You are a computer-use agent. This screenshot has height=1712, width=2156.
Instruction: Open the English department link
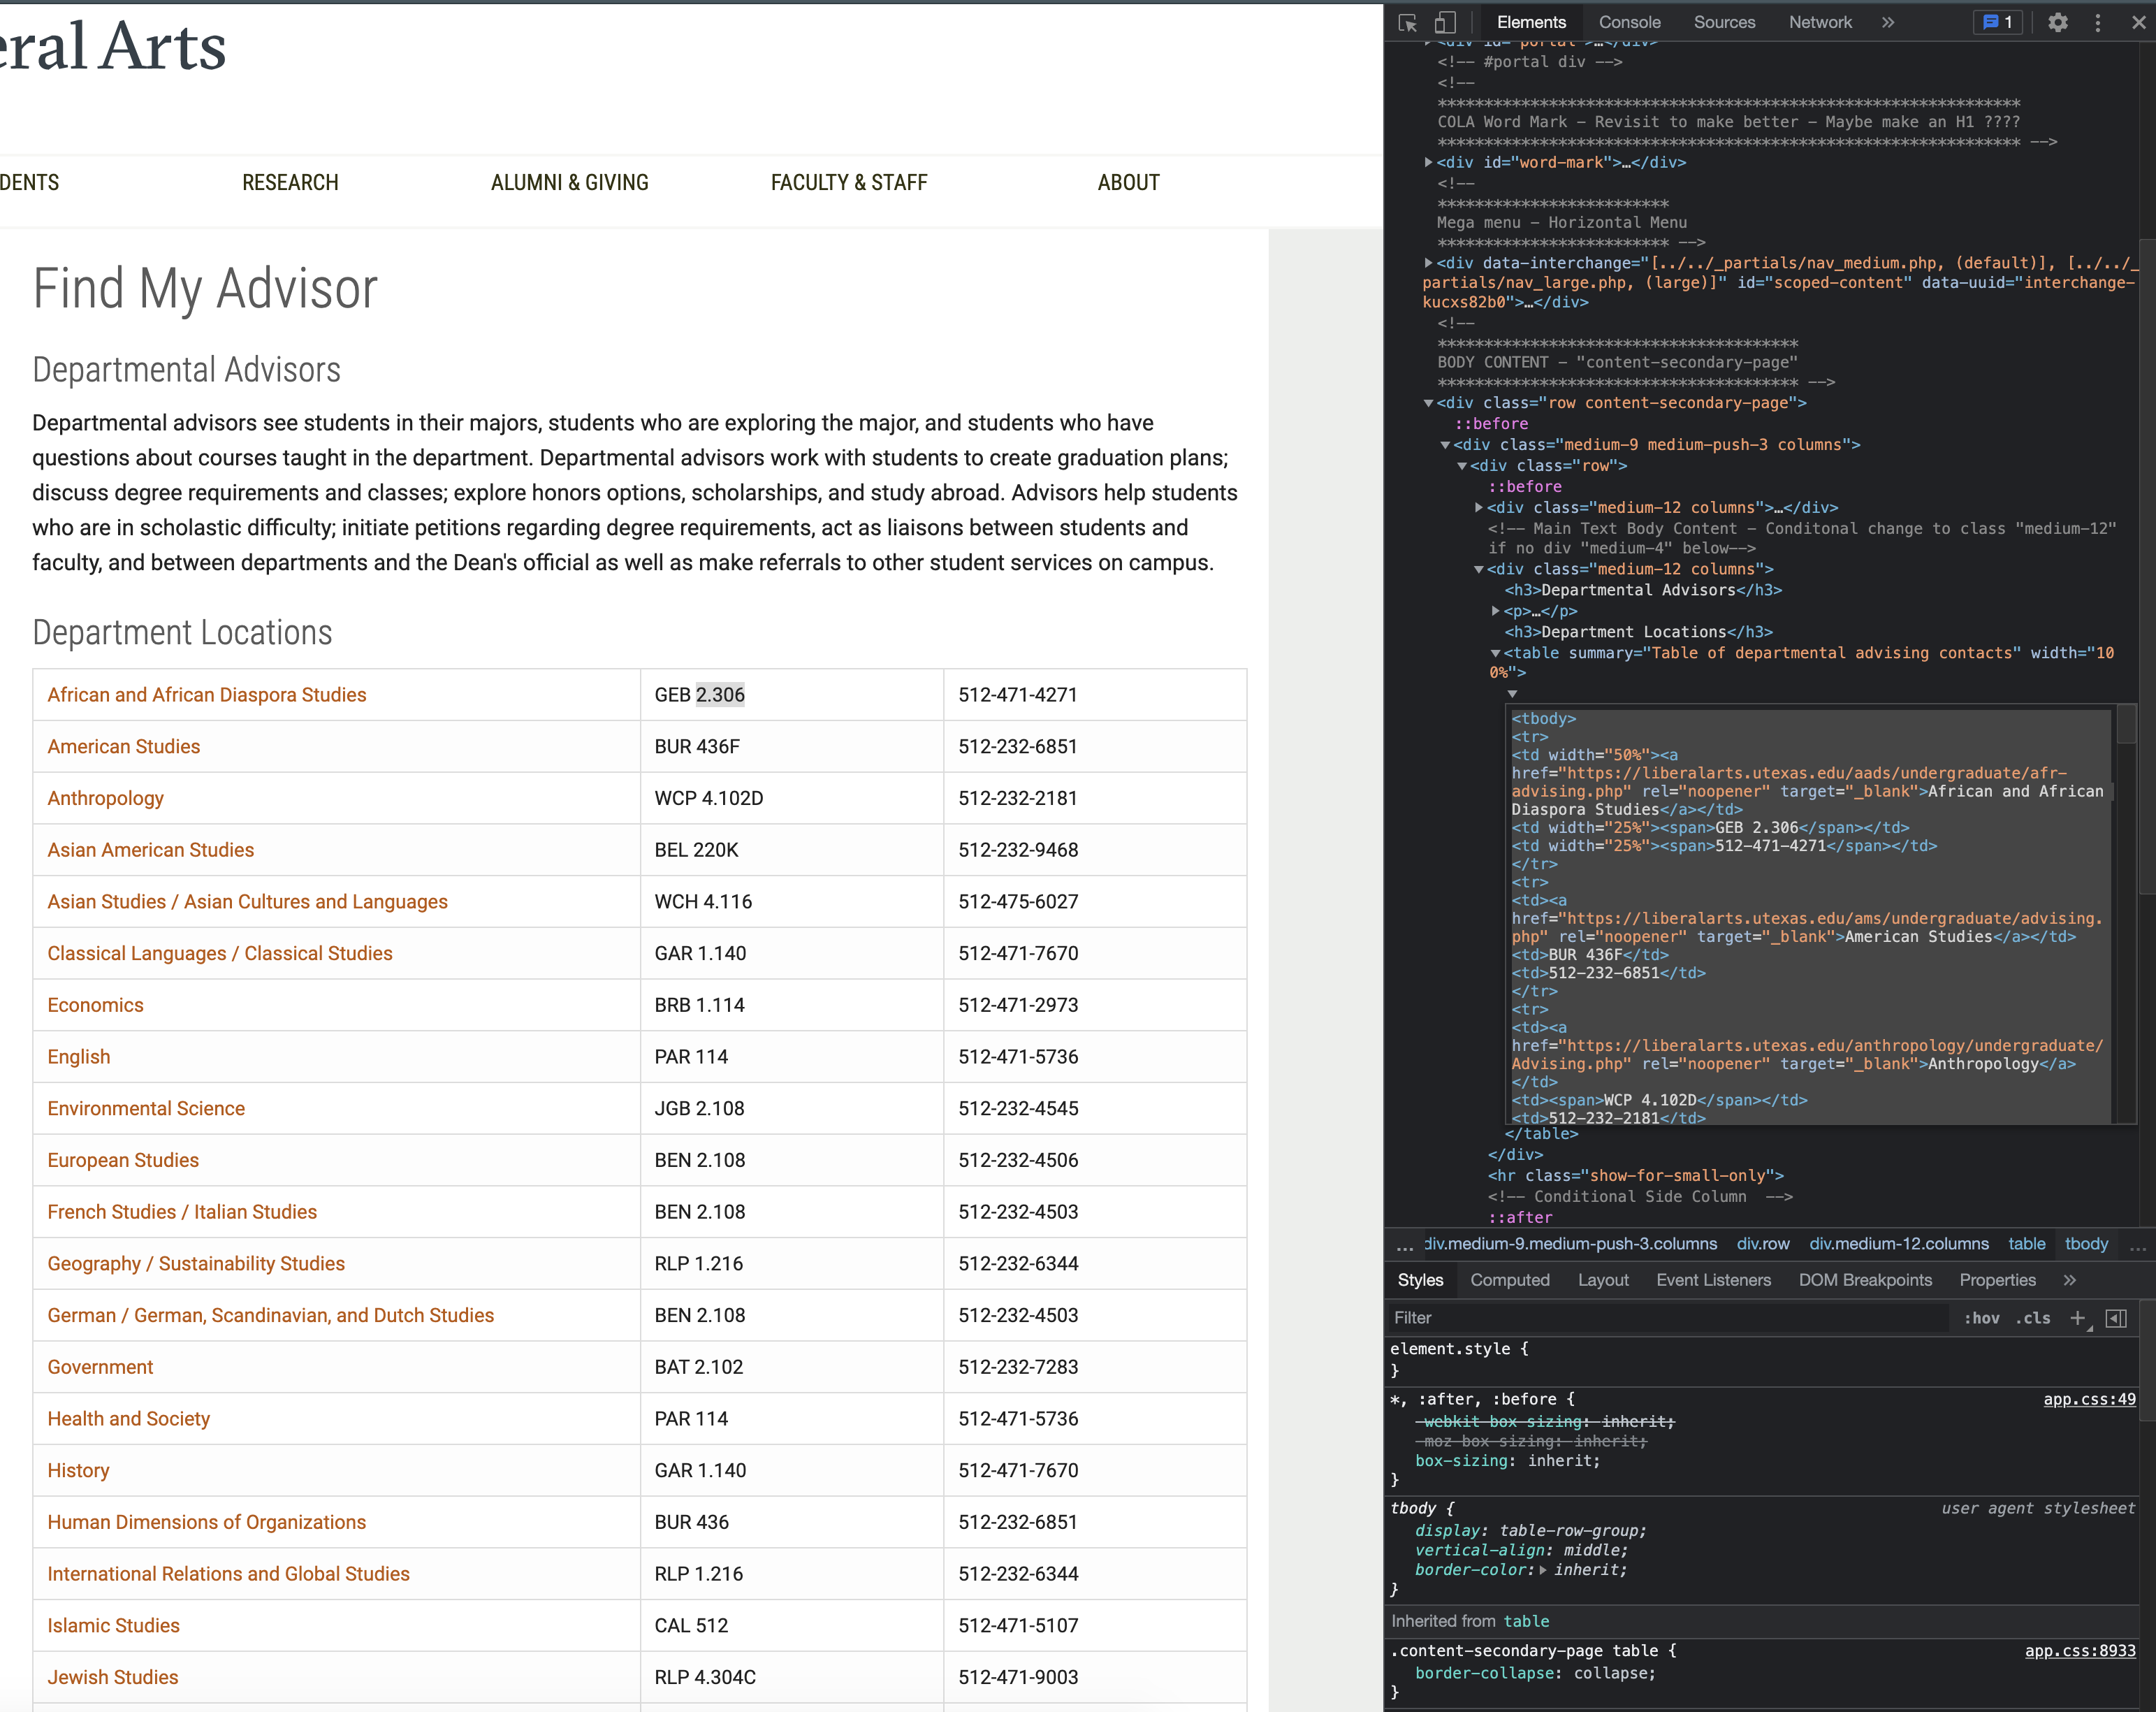[x=79, y=1057]
